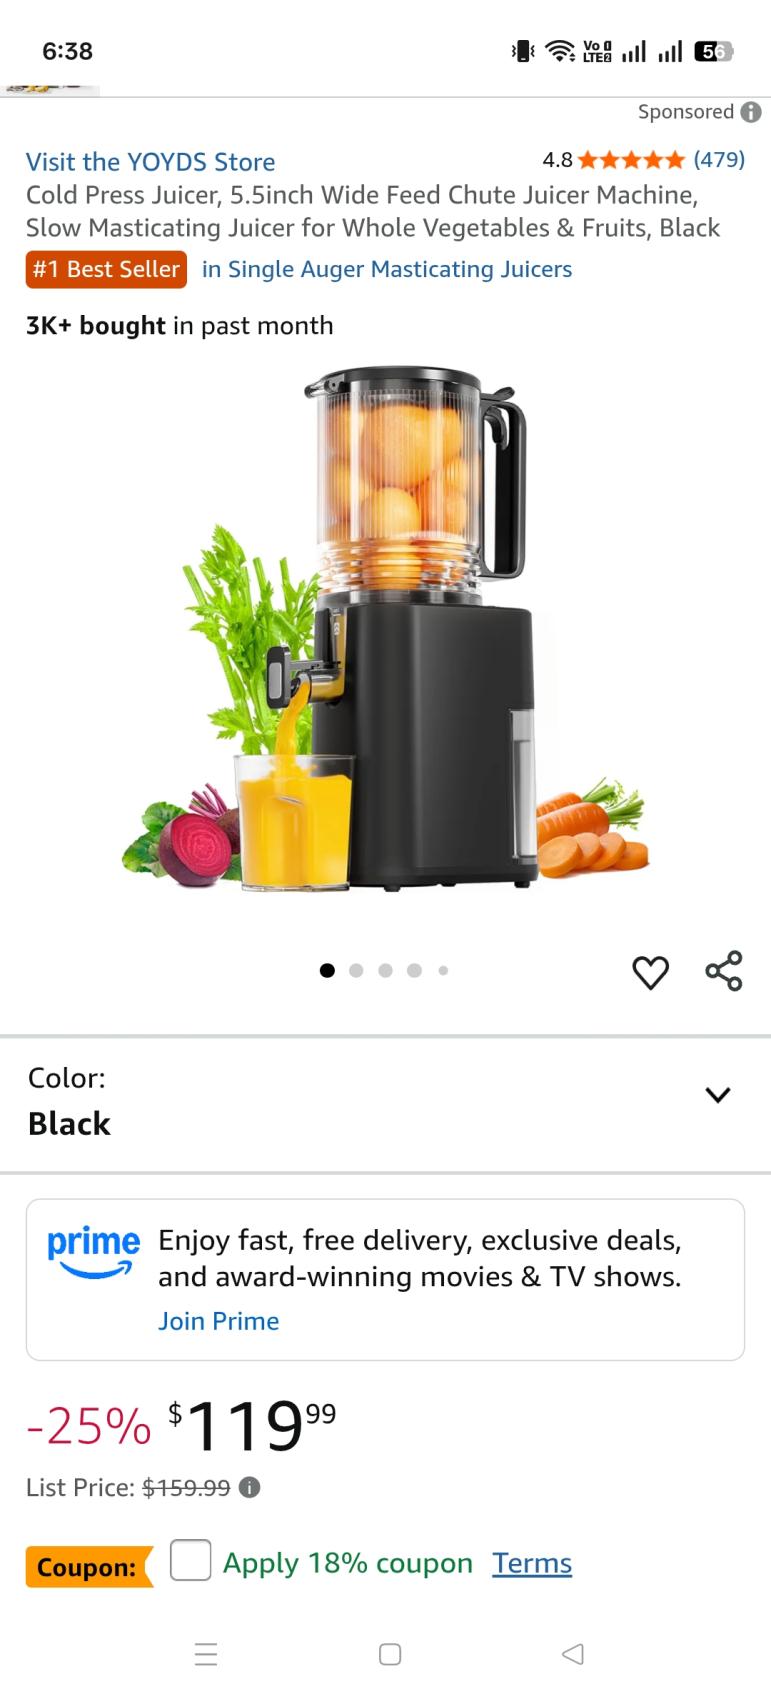This screenshot has height=1694, width=771.
Task: Visit the YOYDS Store link
Action: pyautogui.click(x=150, y=162)
